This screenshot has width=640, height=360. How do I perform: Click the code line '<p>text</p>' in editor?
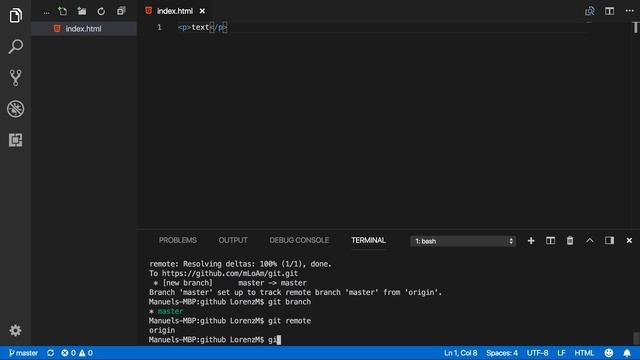pos(202,27)
